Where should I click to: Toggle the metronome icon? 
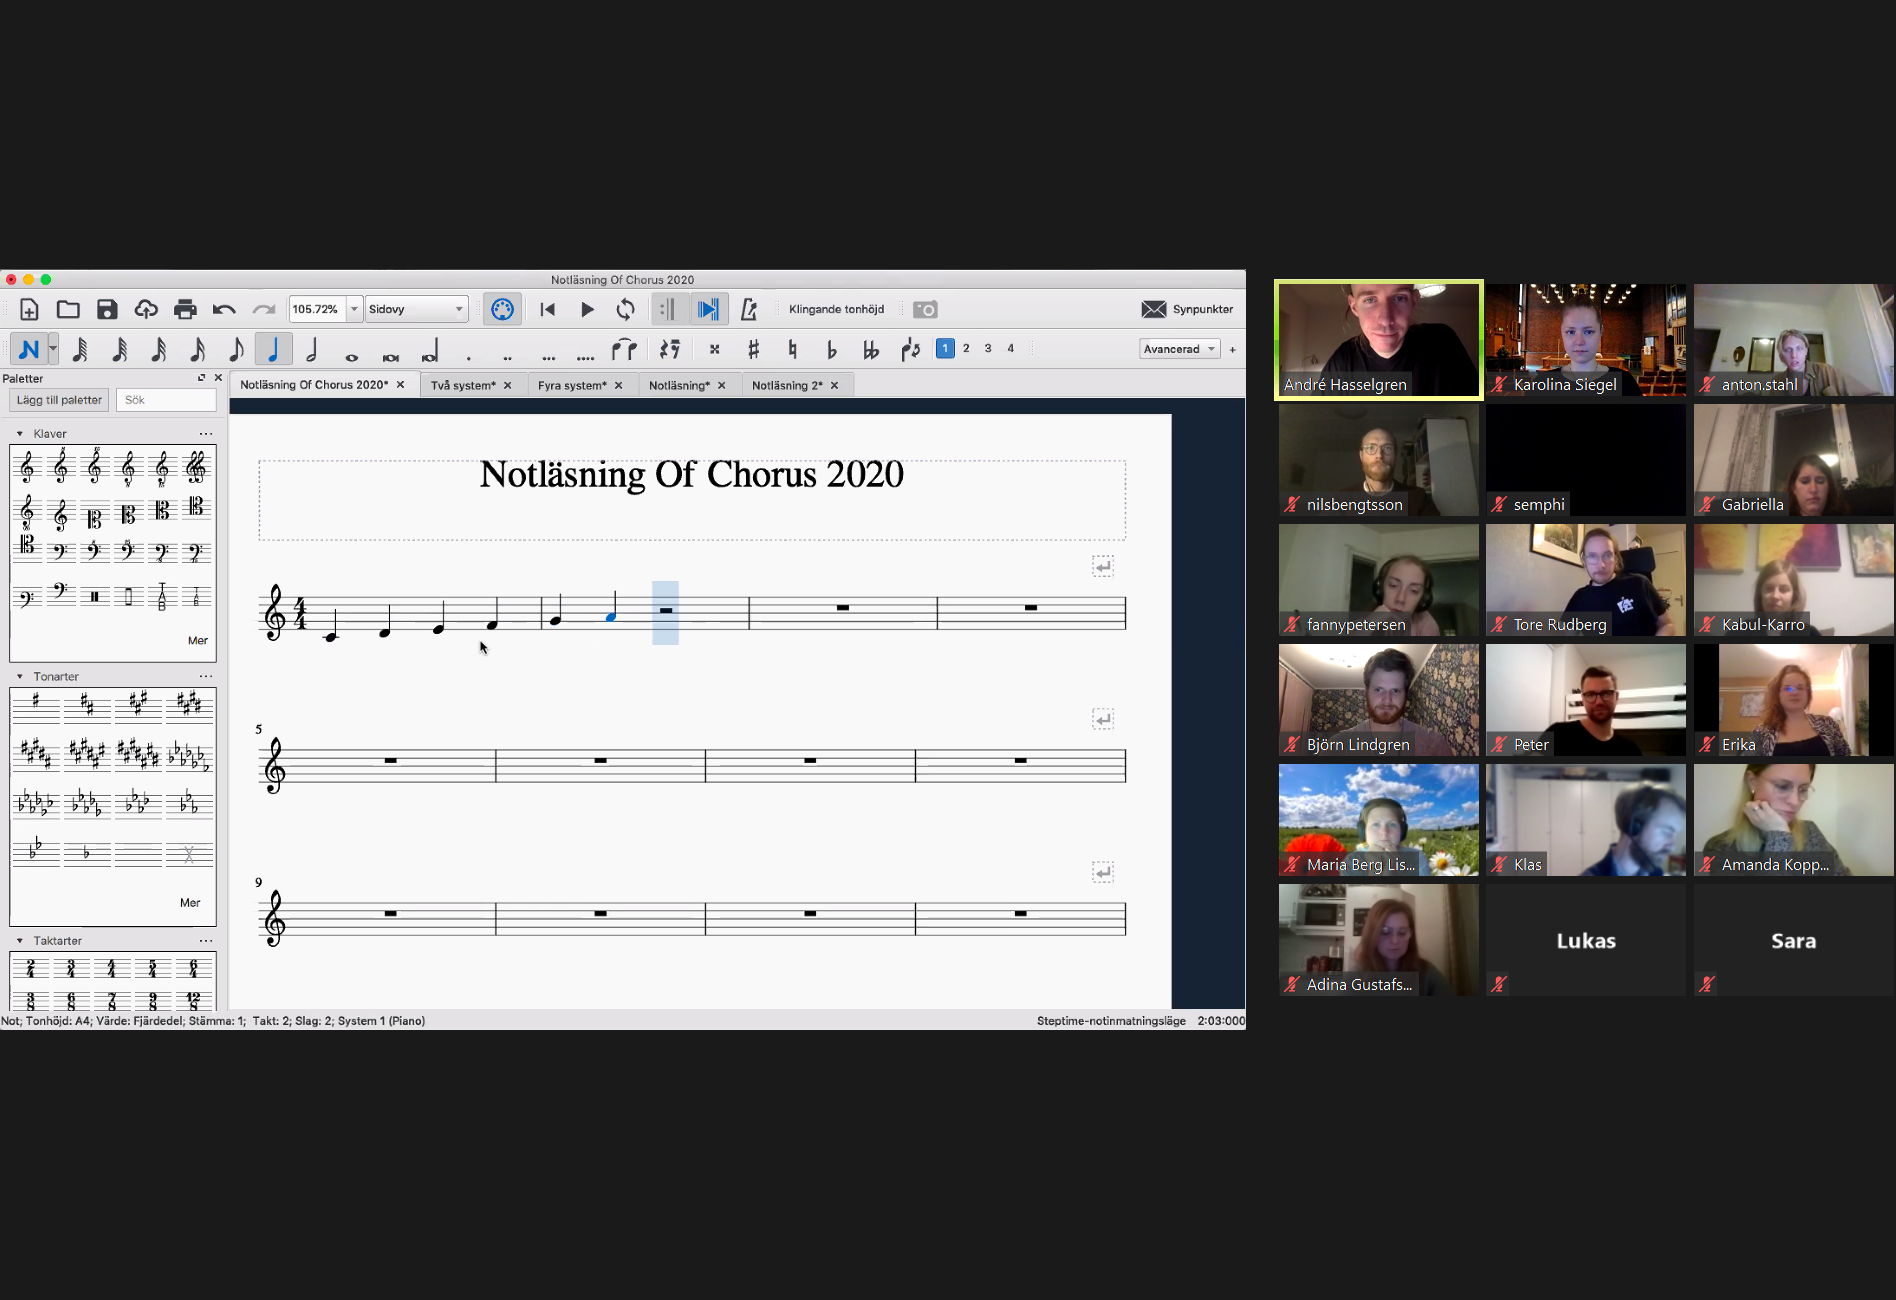[748, 310]
